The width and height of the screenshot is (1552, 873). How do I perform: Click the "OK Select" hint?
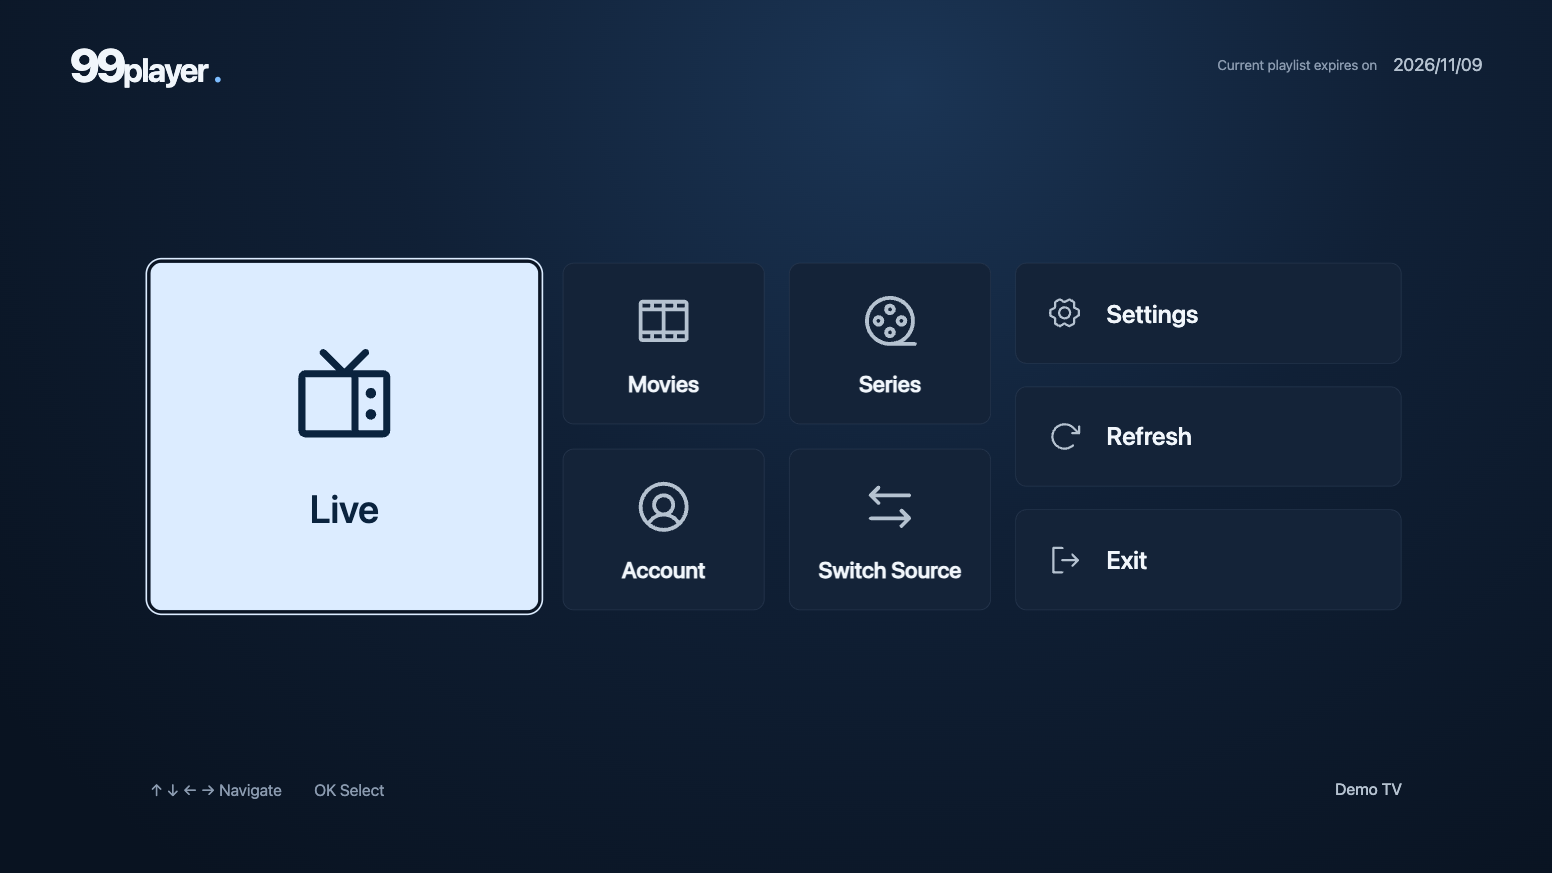click(x=349, y=790)
